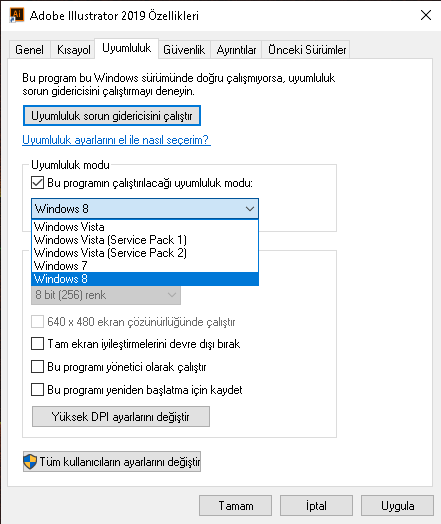The width and height of the screenshot is (441, 524).
Task: Close the Özellikleri dialog window
Action: pyautogui.click(x=426, y=15)
